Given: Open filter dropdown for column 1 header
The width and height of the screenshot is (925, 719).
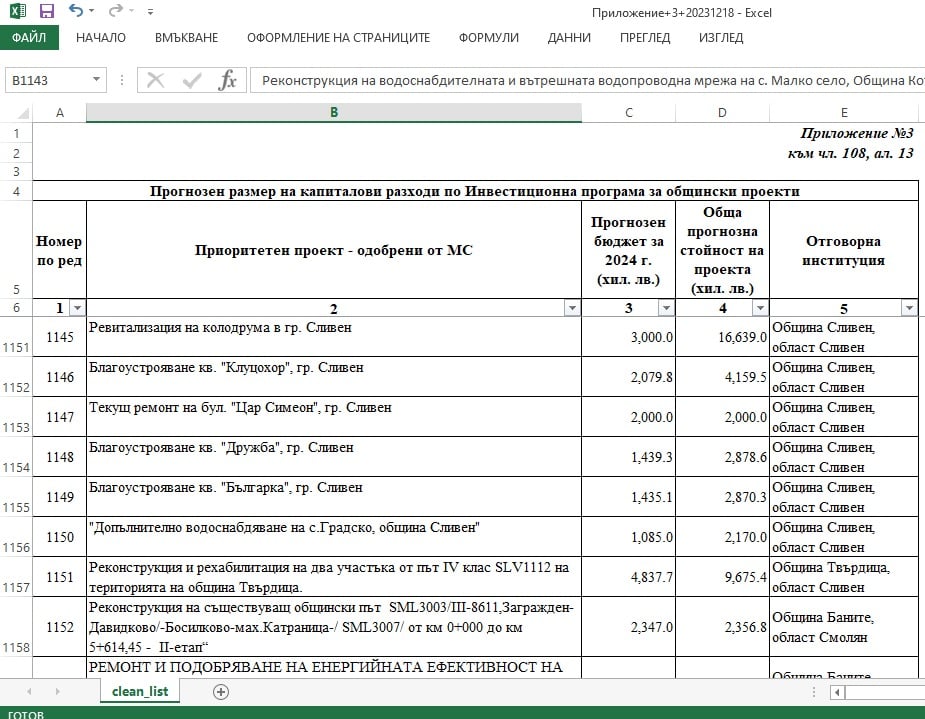Looking at the screenshot, I should (77, 308).
